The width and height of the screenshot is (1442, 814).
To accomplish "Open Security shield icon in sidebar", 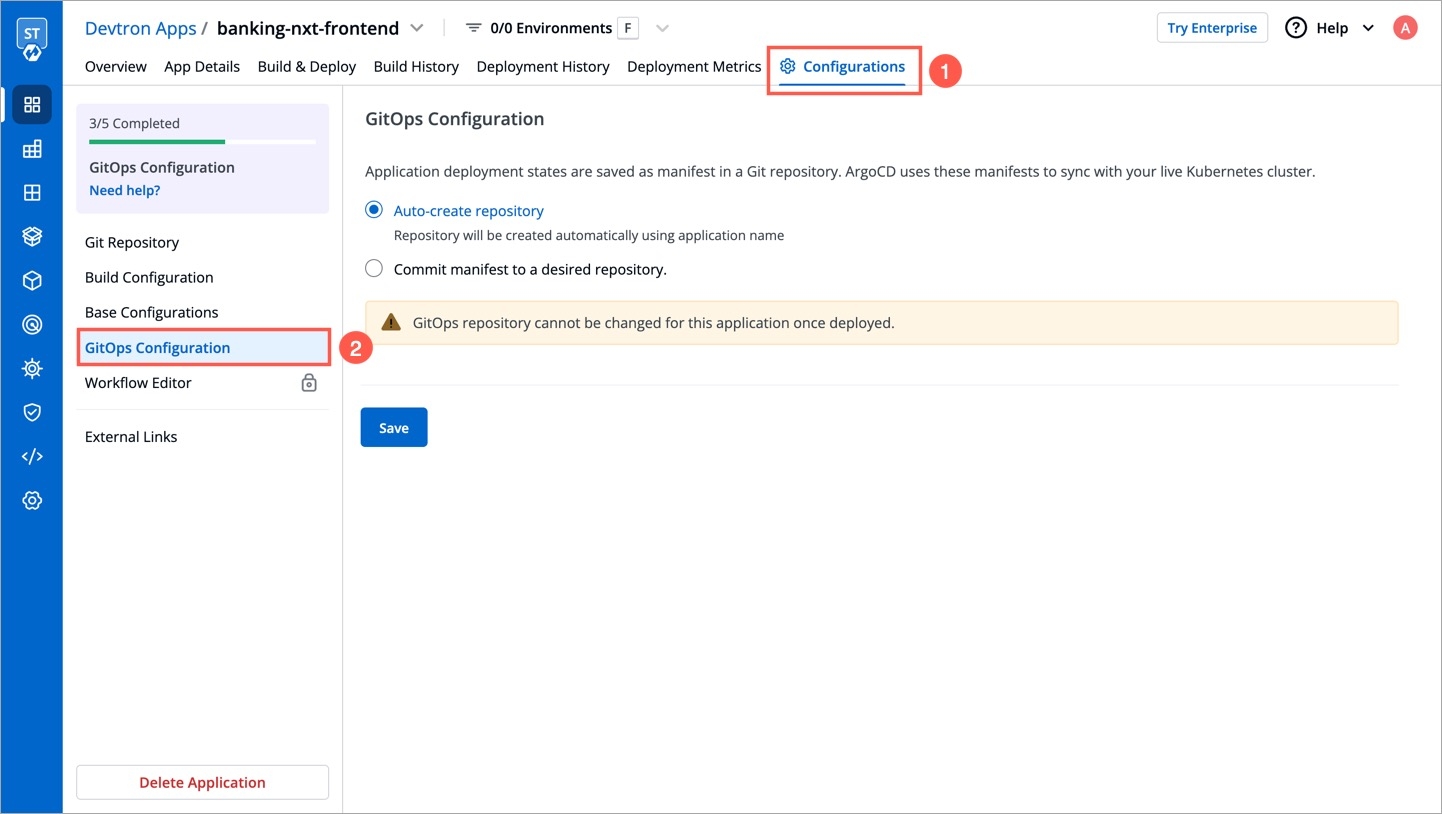I will pyautogui.click(x=32, y=412).
